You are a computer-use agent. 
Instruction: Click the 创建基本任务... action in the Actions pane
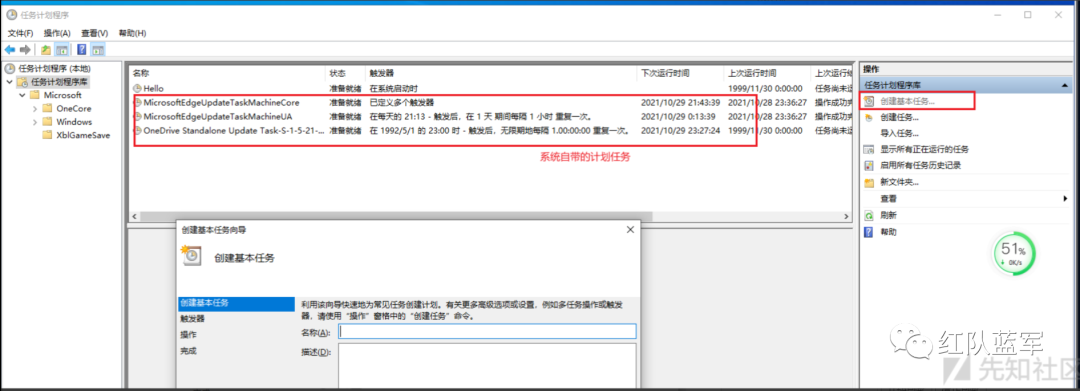click(x=908, y=101)
